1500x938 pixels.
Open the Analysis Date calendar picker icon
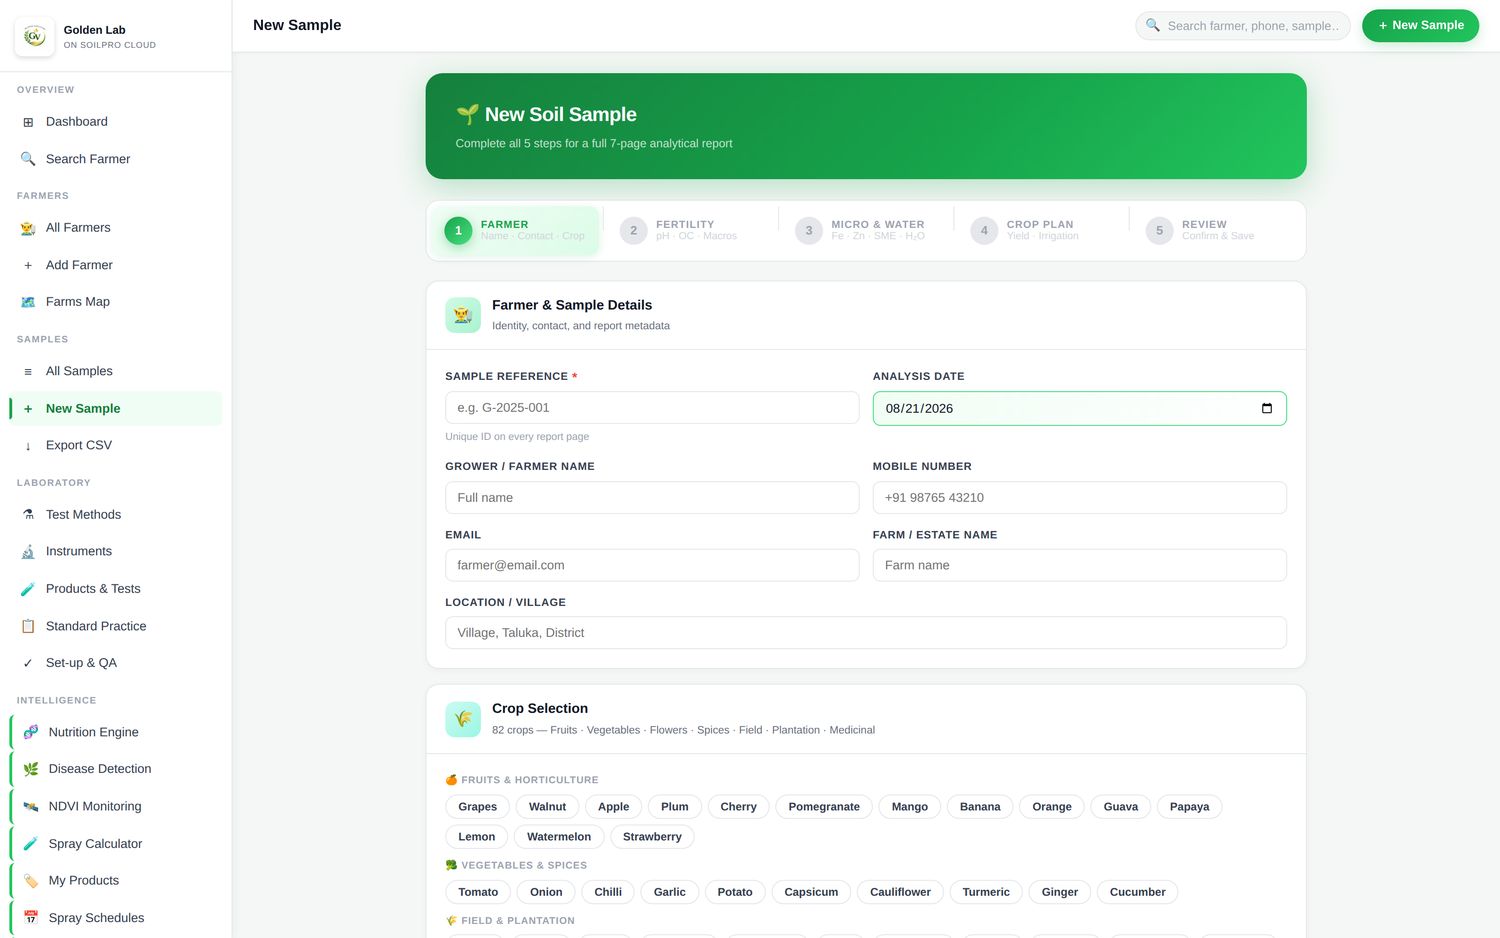point(1267,408)
